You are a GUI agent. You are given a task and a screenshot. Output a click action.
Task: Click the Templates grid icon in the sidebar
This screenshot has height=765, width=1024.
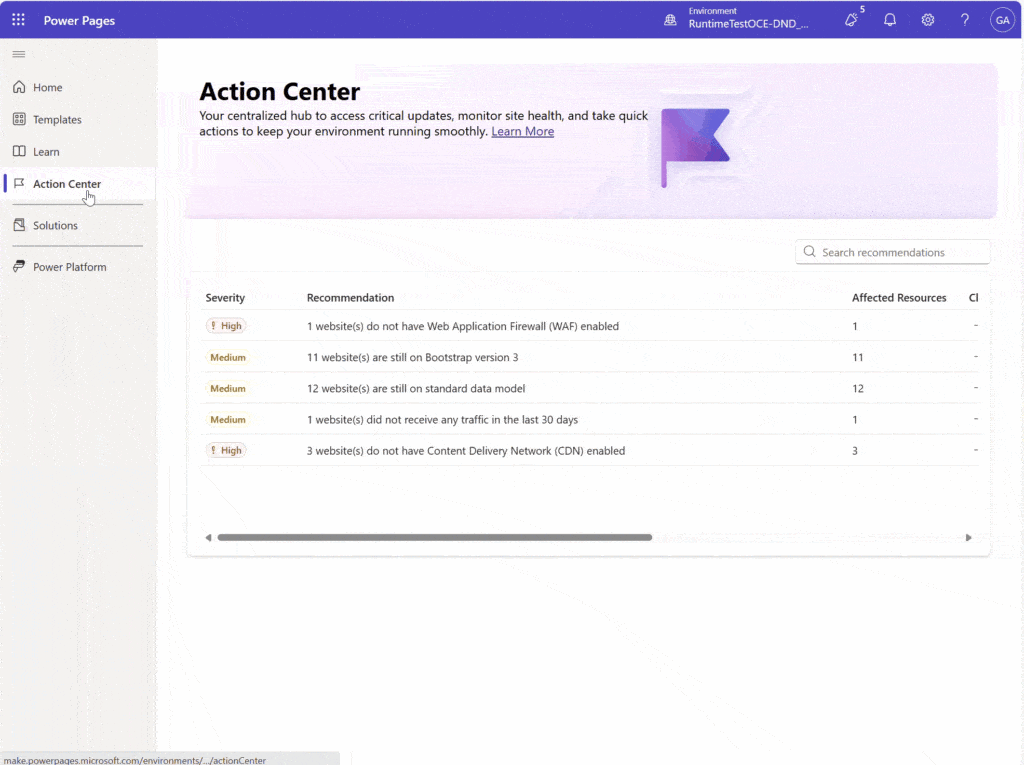pyautogui.click(x=19, y=119)
